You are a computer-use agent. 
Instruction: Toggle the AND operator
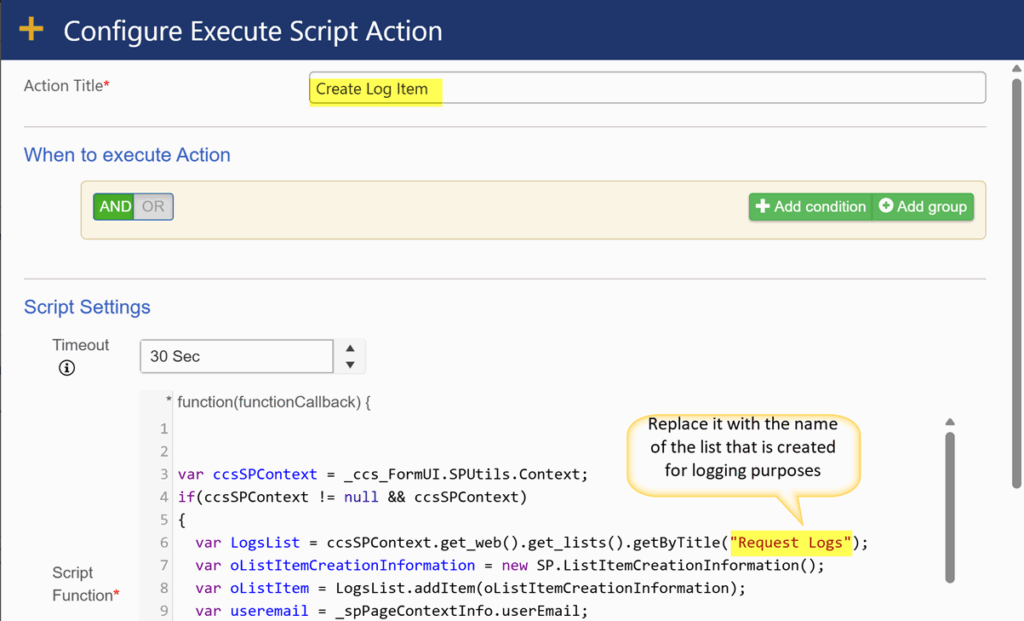point(114,207)
